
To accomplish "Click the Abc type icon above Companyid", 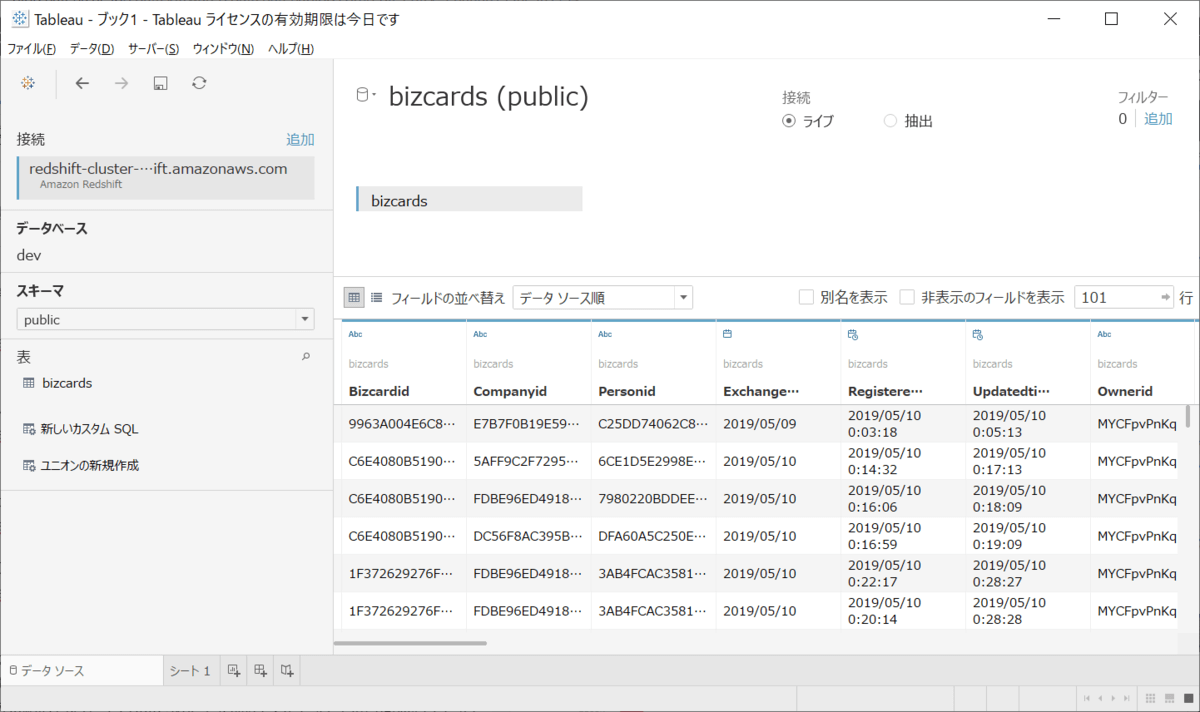I will coord(480,334).
